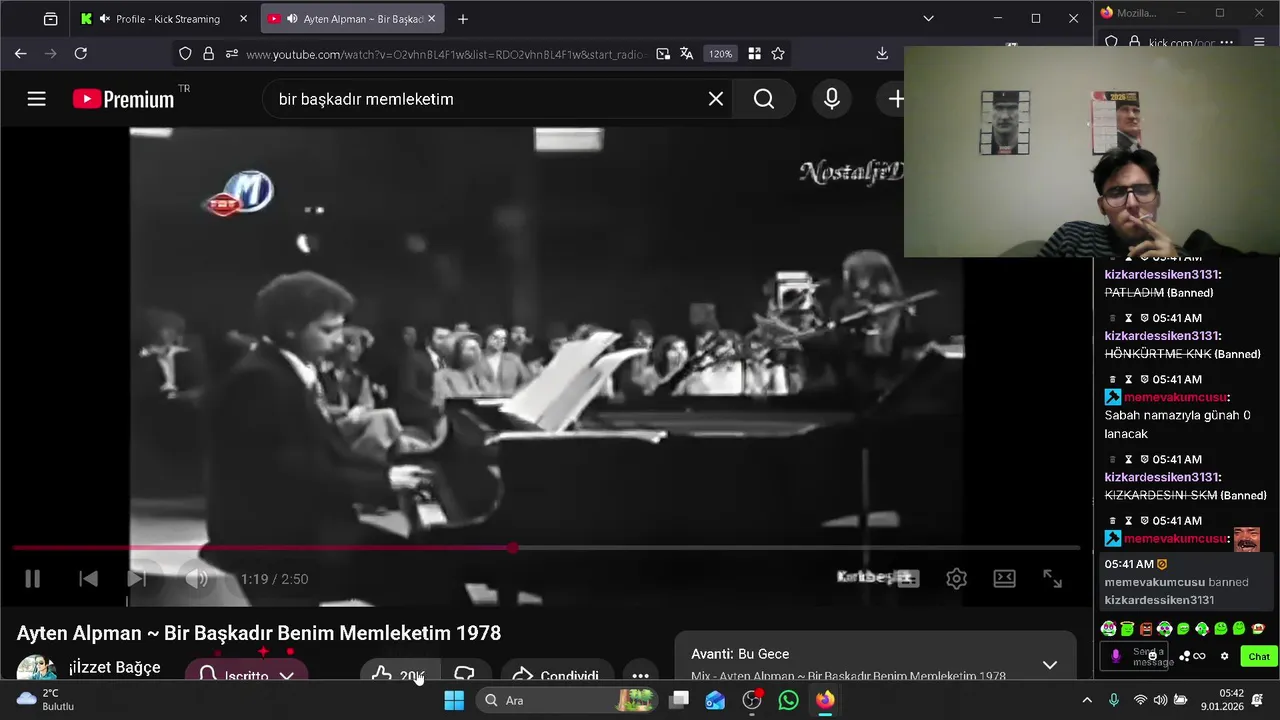The height and width of the screenshot is (720, 1280).
Task: Go to YouTube Premium home logo
Action: (124, 99)
